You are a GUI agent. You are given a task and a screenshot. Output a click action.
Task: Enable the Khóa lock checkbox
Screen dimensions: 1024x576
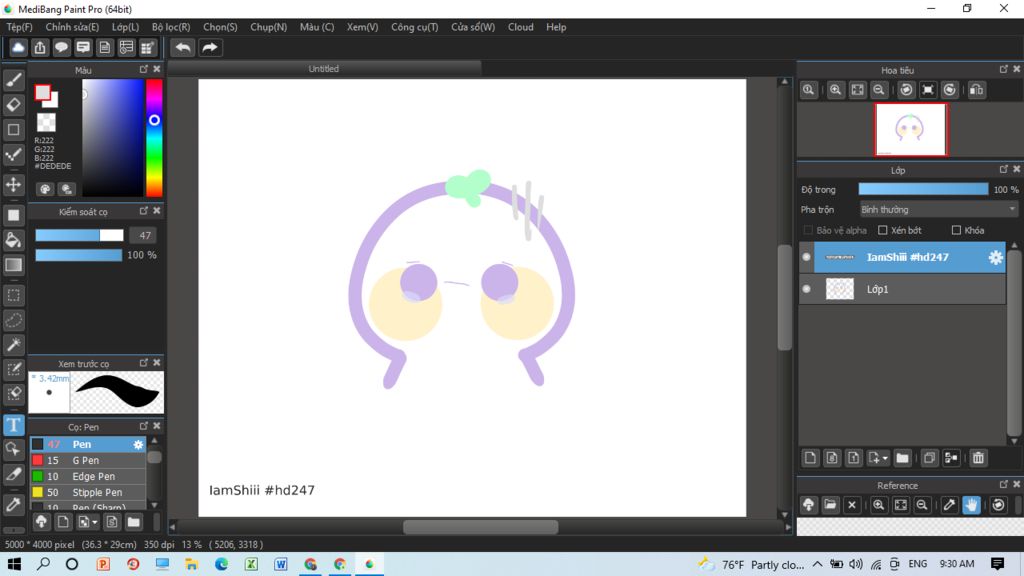(956, 230)
